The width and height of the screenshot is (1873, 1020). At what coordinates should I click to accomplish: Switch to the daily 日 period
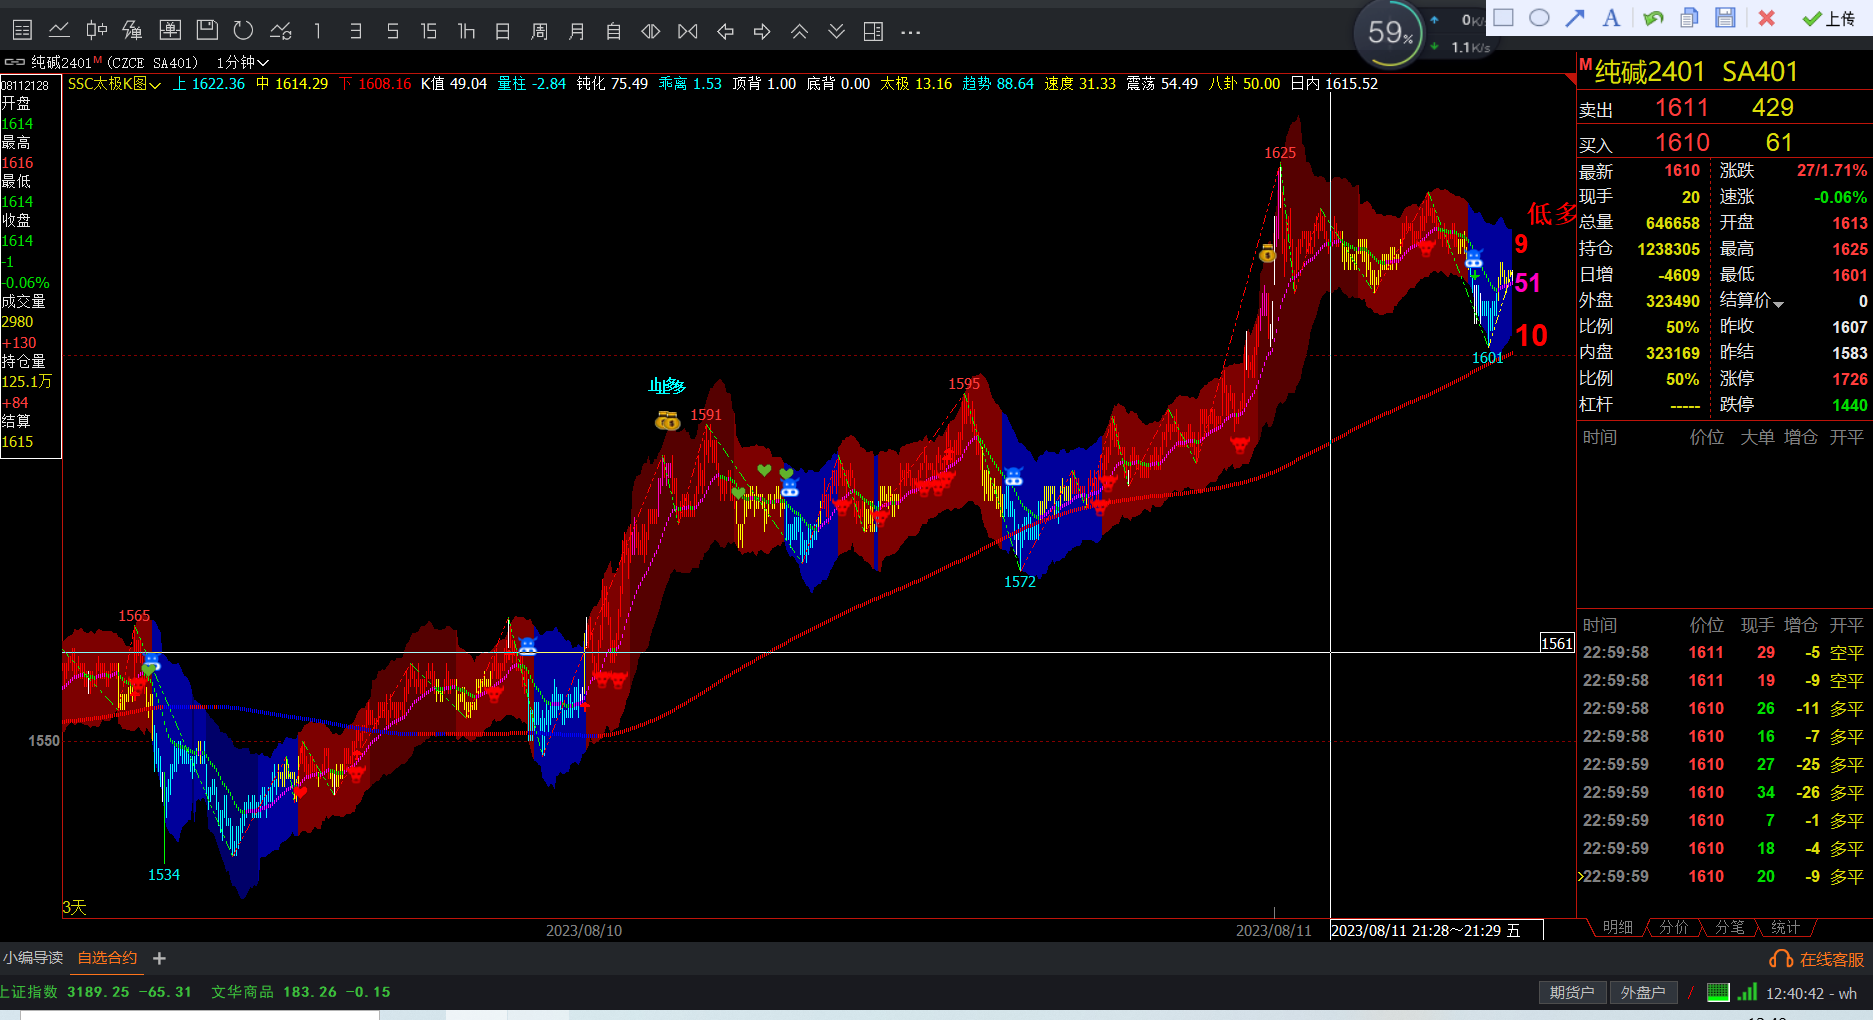tap(503, 31)
